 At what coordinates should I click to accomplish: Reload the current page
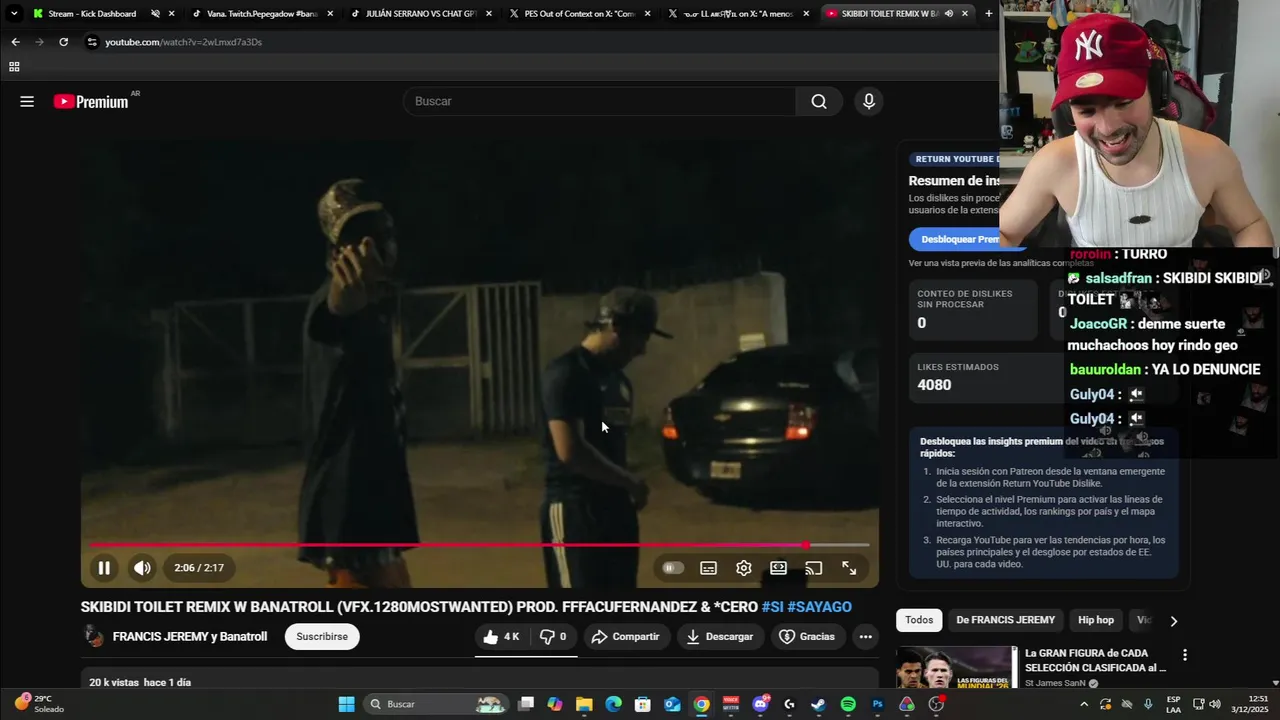[63, 42]
